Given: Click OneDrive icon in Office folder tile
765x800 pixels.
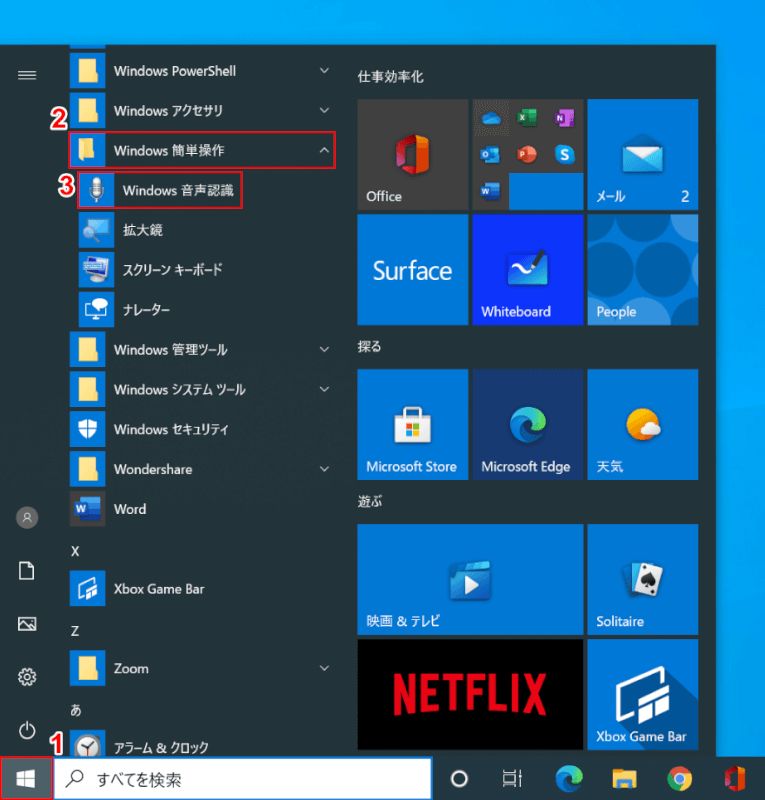Looking at the screenshot, I should (491, 118).
